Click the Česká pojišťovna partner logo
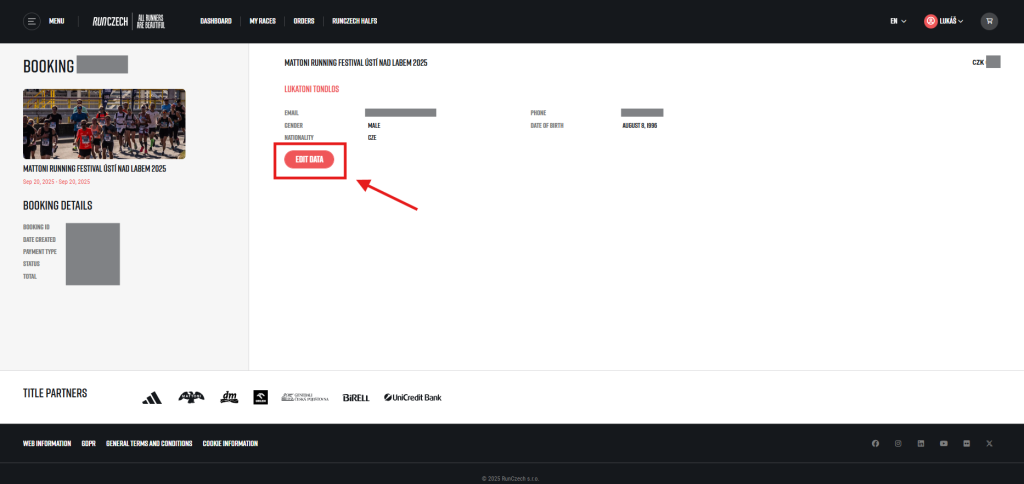 tap(305, 397)
